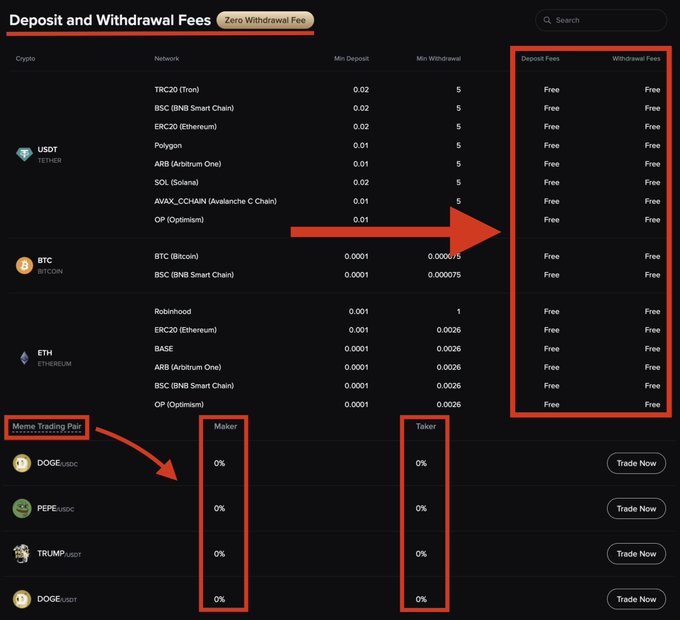Click the search magnifier icon
Screen dimensions: 680x620
547,20
